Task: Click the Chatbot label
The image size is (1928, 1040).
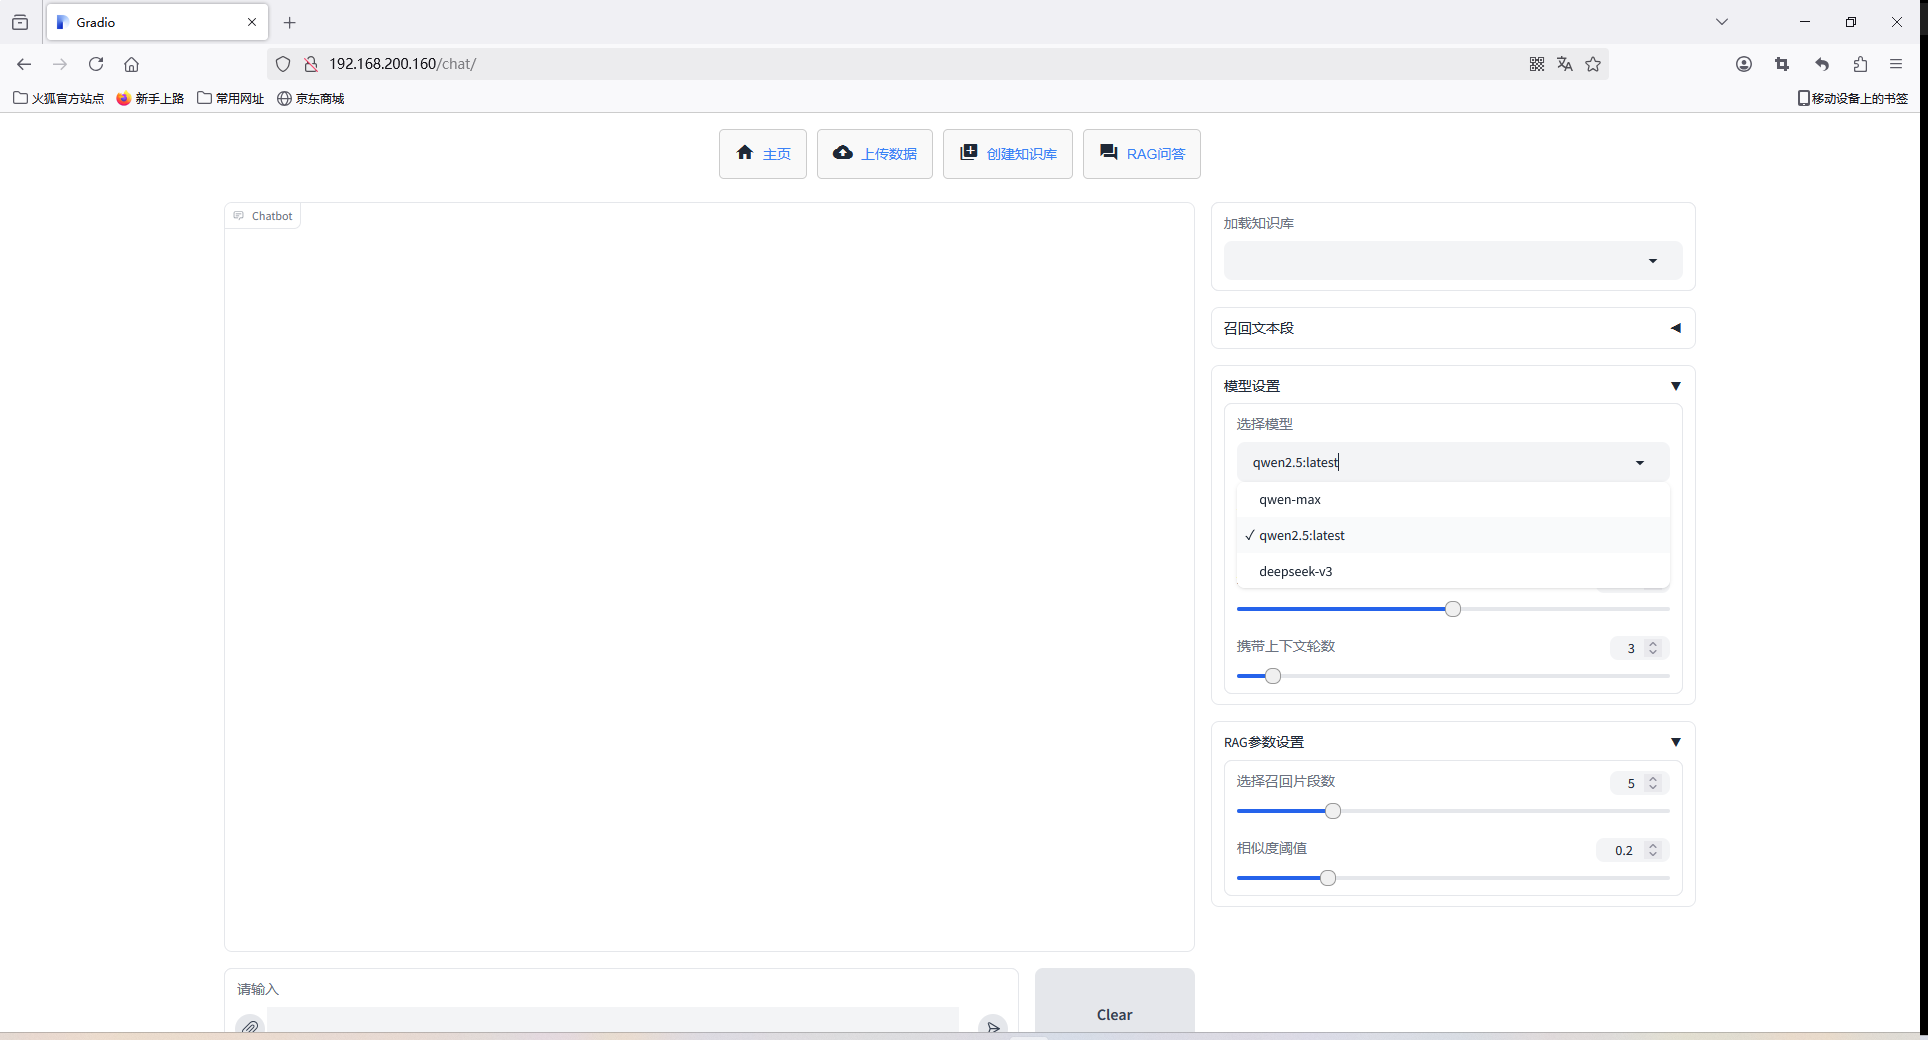Action: [263, 216]
